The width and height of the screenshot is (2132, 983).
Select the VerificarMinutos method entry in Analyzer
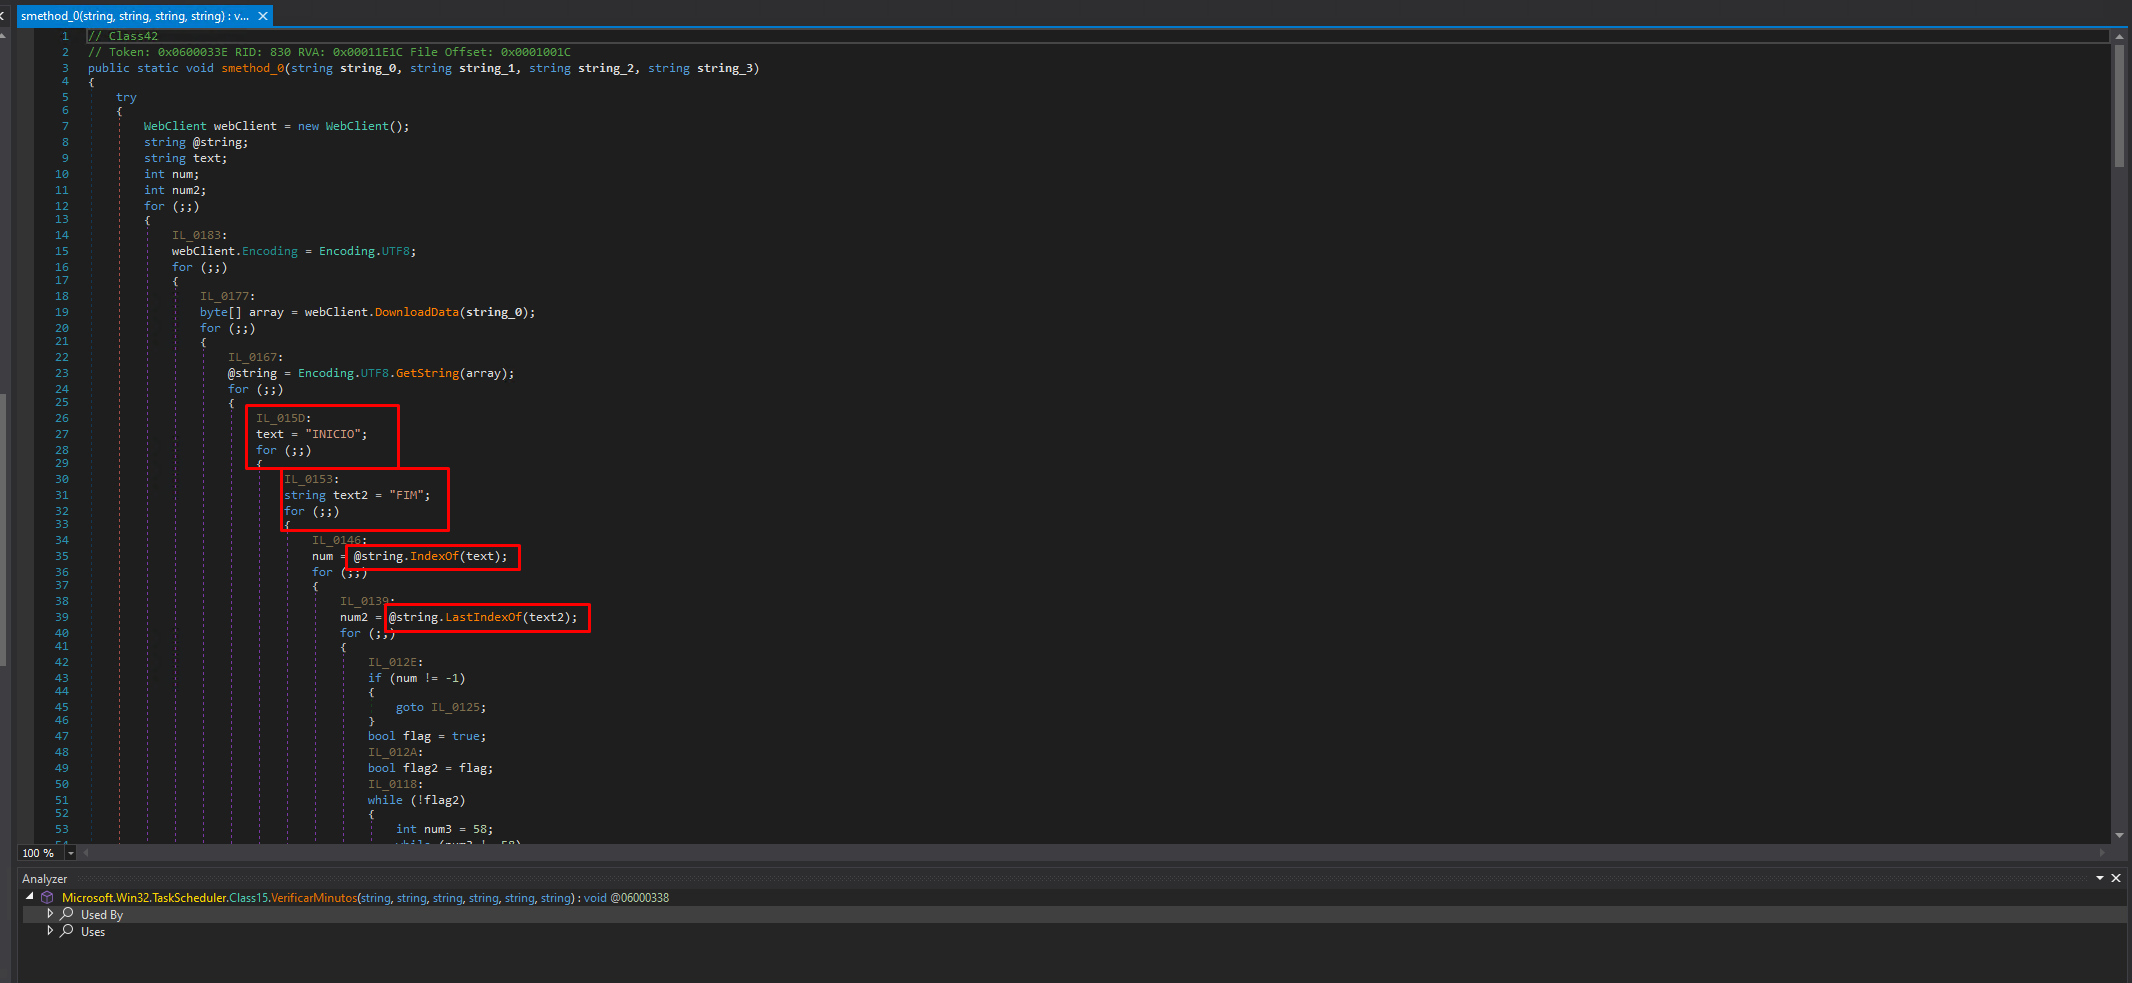coord(365,898)
